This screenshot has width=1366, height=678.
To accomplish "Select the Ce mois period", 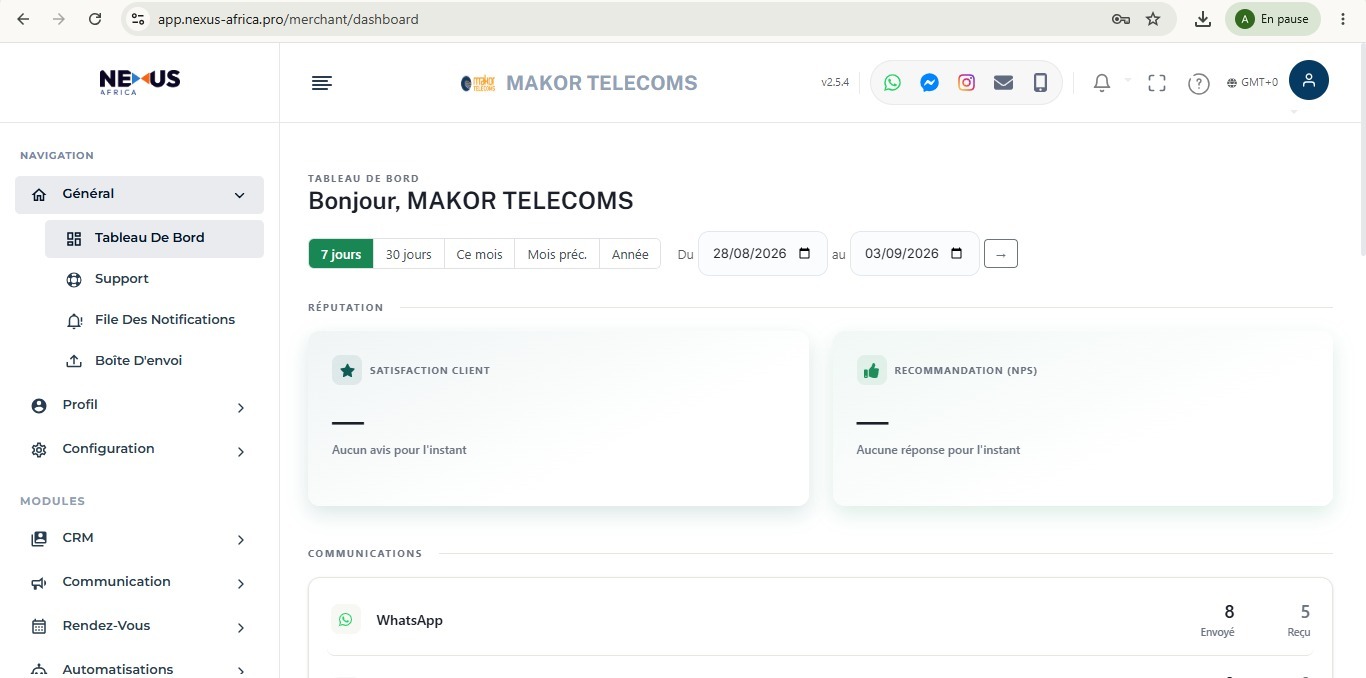I will coord(479,254).
